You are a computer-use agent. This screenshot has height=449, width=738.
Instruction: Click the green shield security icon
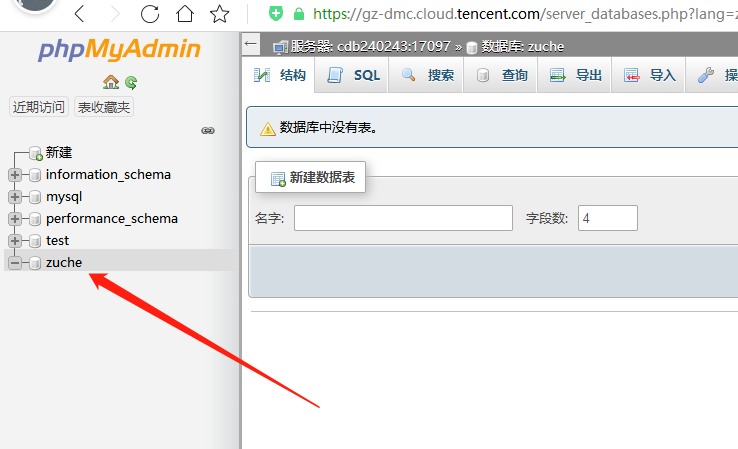[x=276, y=13]
